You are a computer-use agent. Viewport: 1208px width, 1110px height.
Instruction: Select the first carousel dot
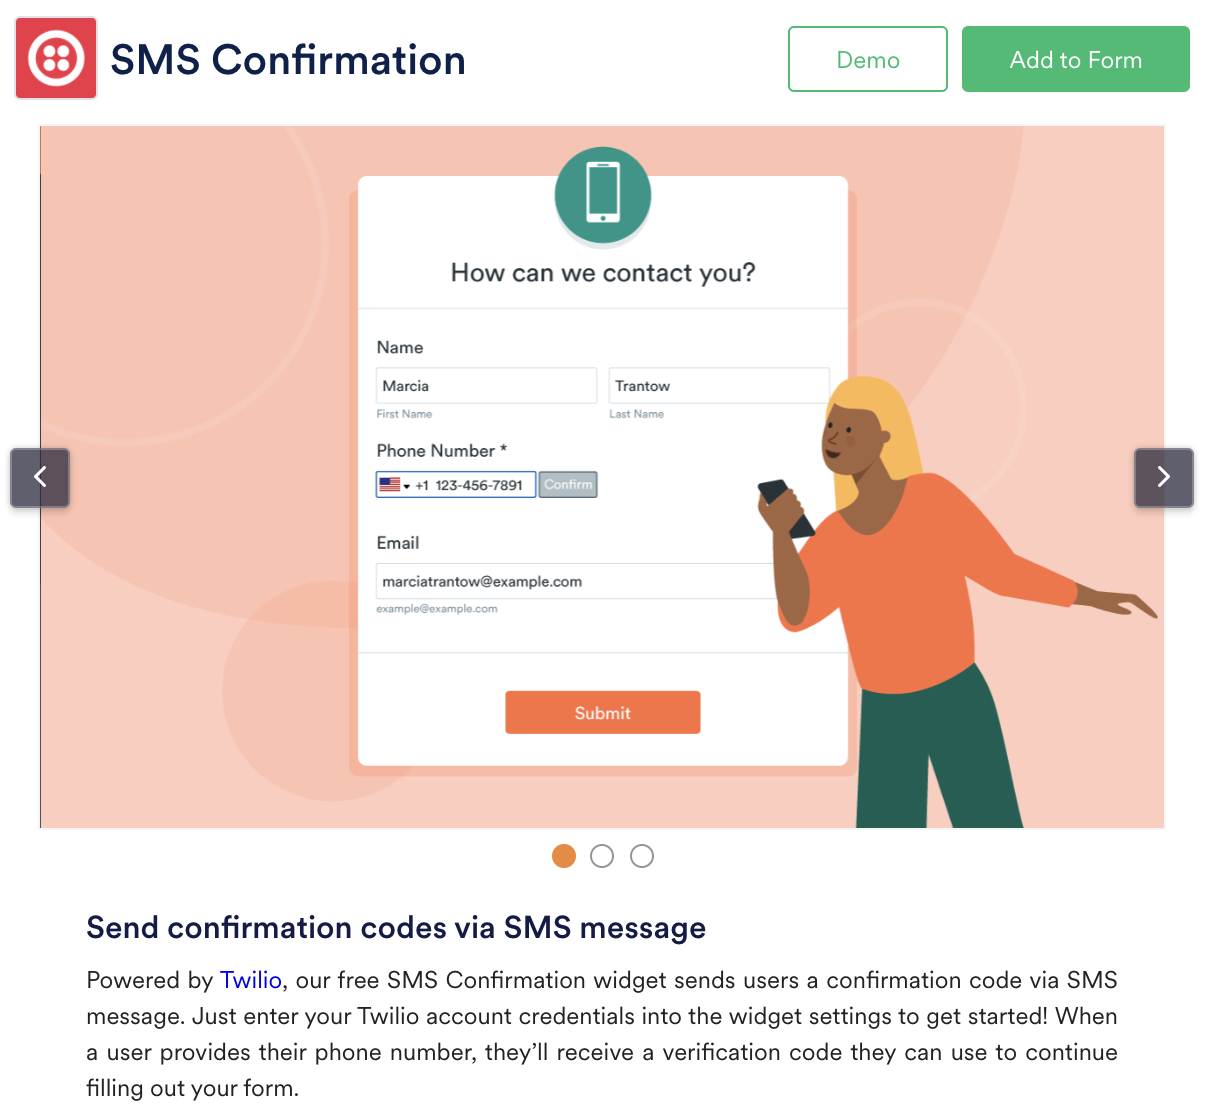[564, 856]
